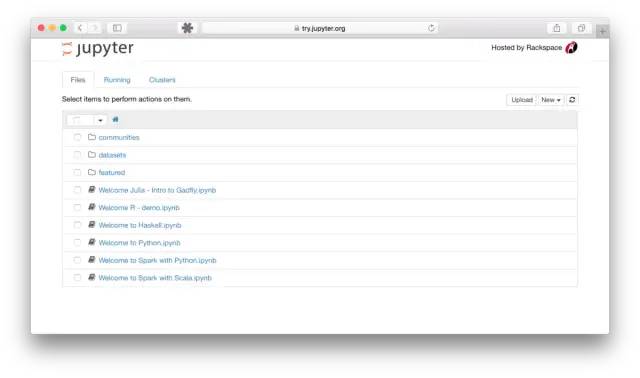Check the communities folder checkbox
The width and height of the screenshot is (640, 378).
(x=77, y=137)
